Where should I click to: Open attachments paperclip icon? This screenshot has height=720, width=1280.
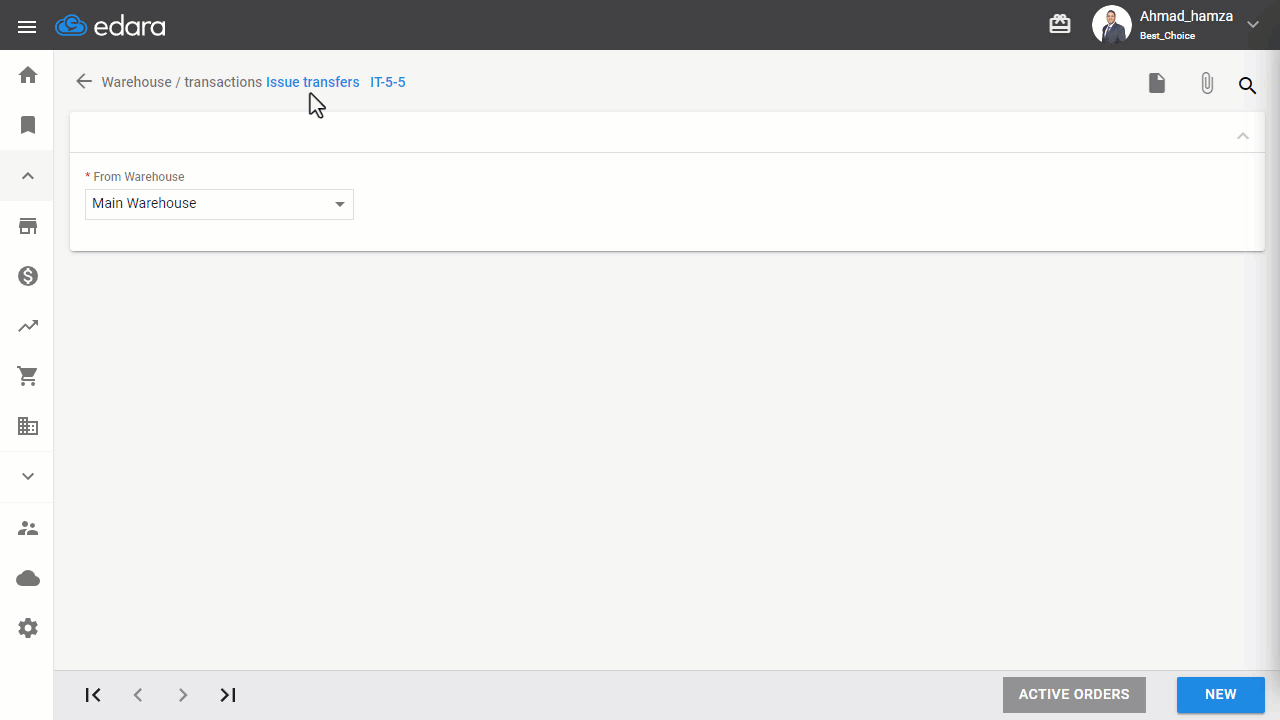[x=1207, y=84]
